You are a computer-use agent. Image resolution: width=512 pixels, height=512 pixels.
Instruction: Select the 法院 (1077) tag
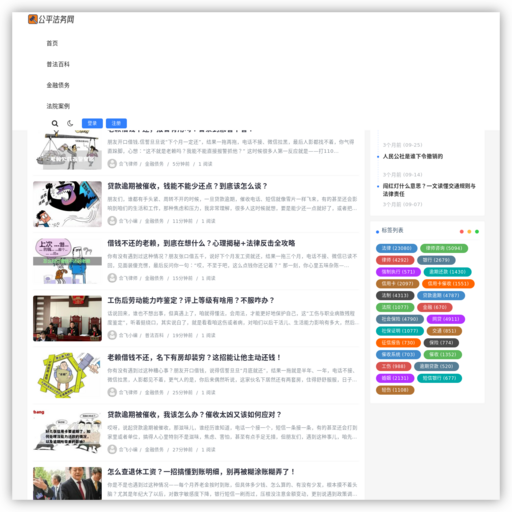point(395,307)
